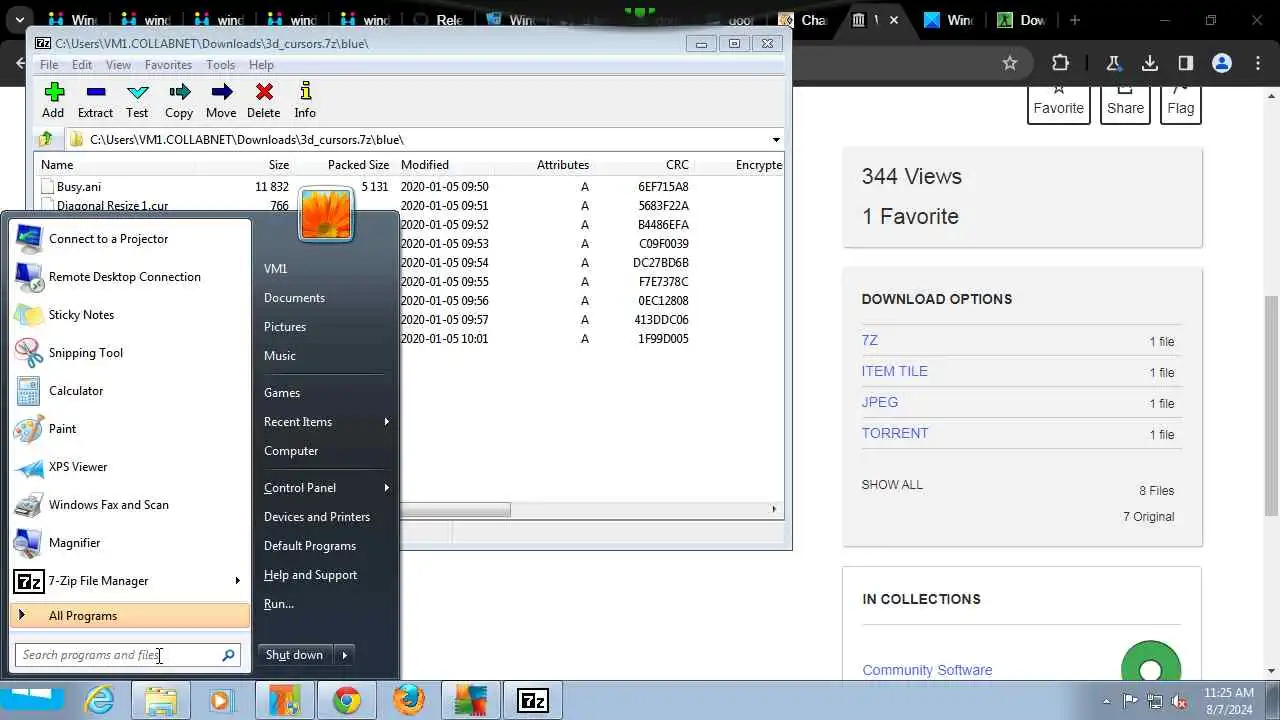Screen dimensions: 1280x720
Task: Sort by the Modified column header
Action: point(424,165)
